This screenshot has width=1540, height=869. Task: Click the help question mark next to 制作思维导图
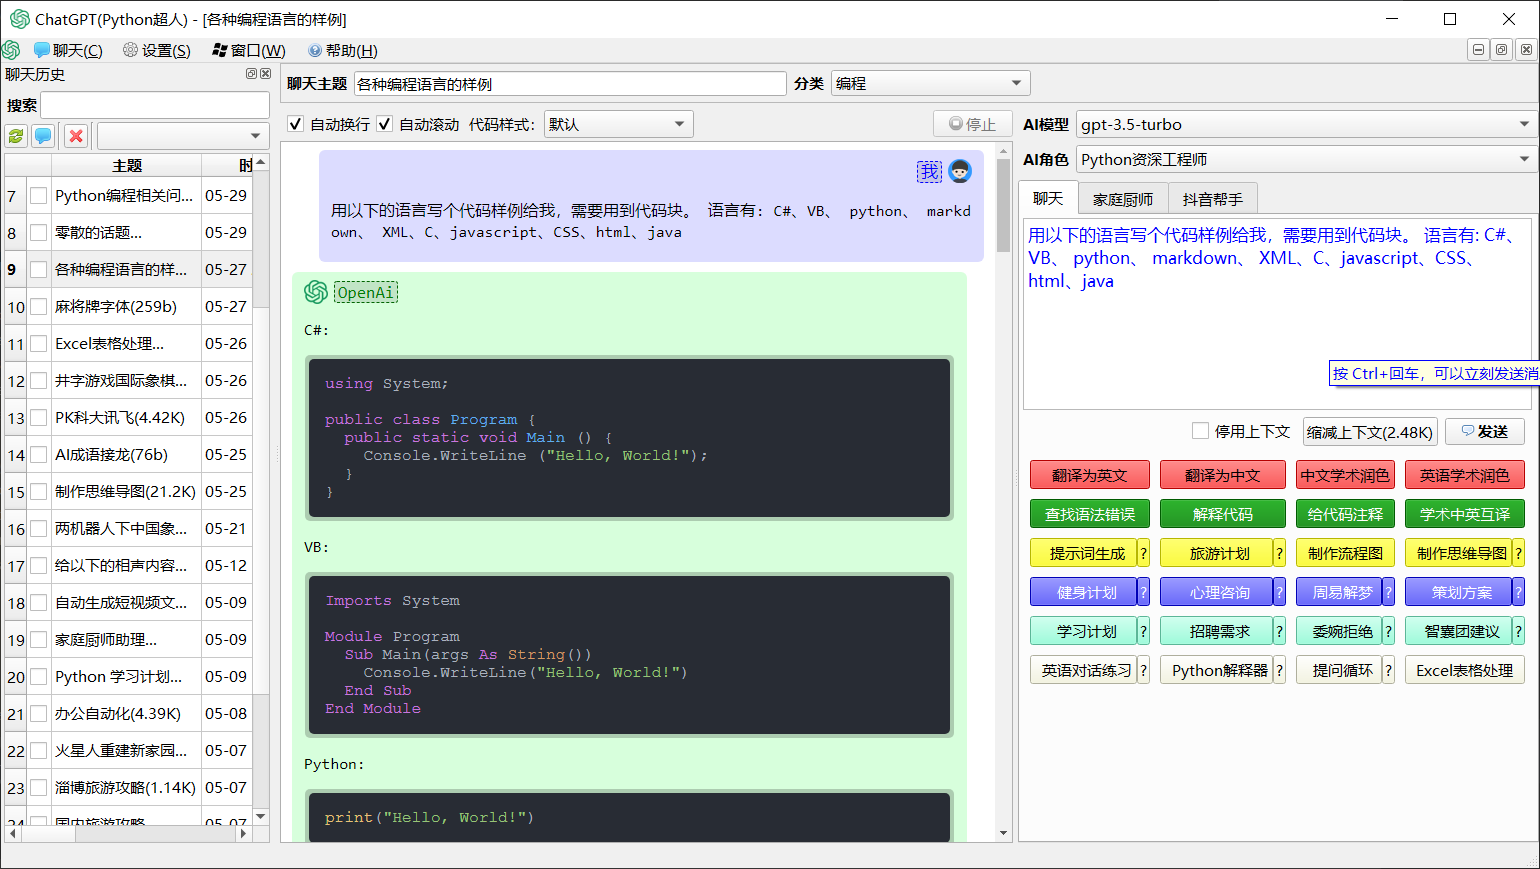coord(1518,553)
